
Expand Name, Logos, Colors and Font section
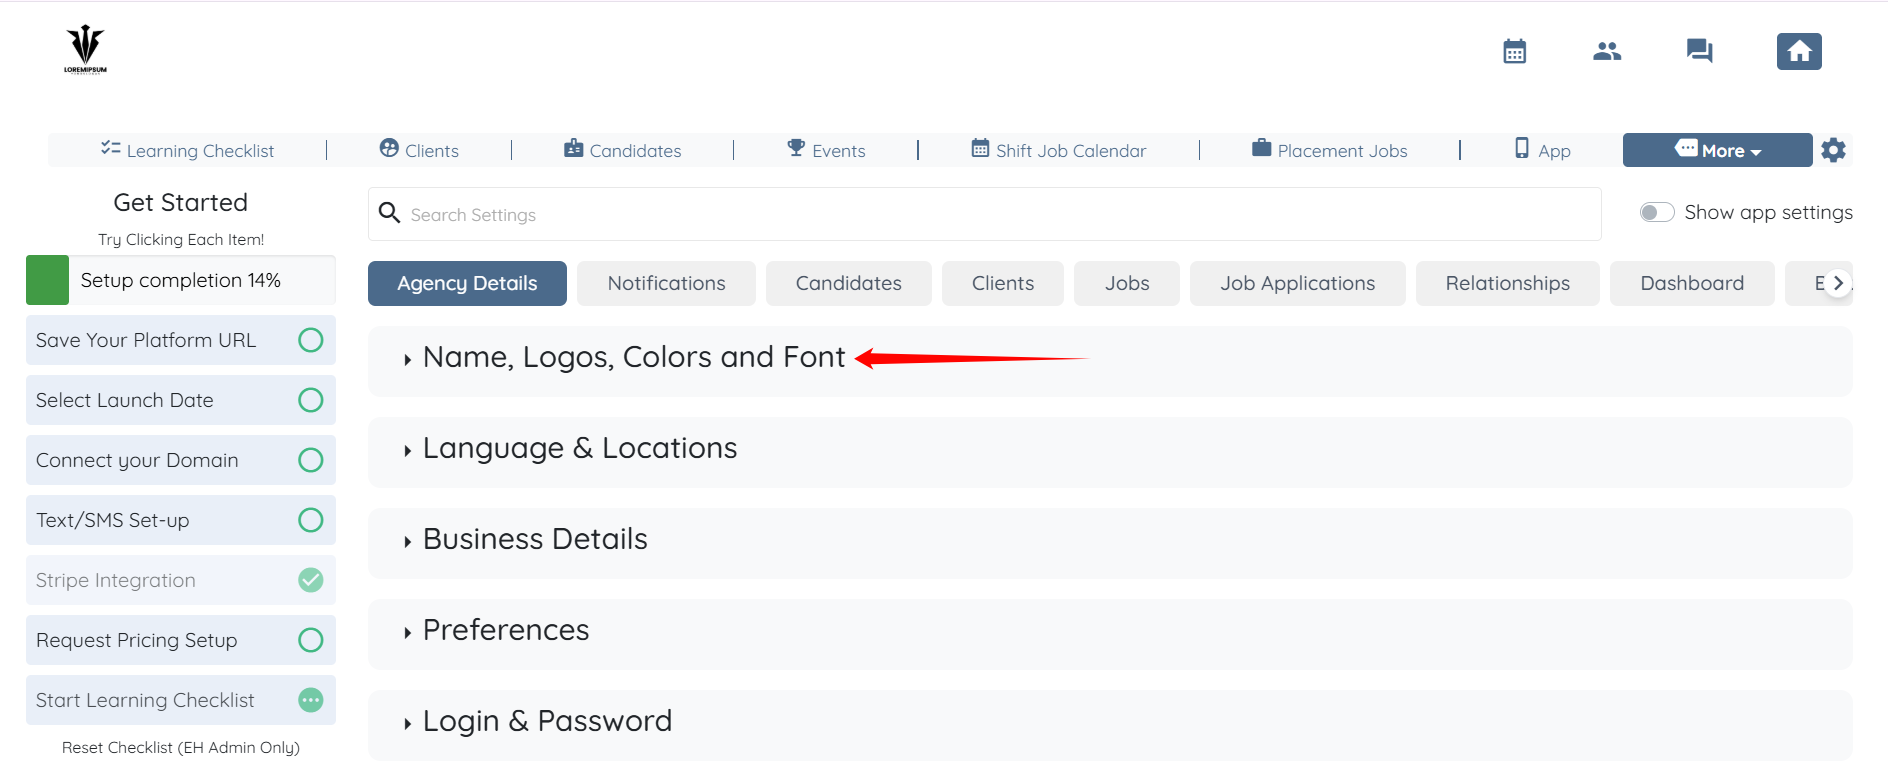(x=633, y=358)
